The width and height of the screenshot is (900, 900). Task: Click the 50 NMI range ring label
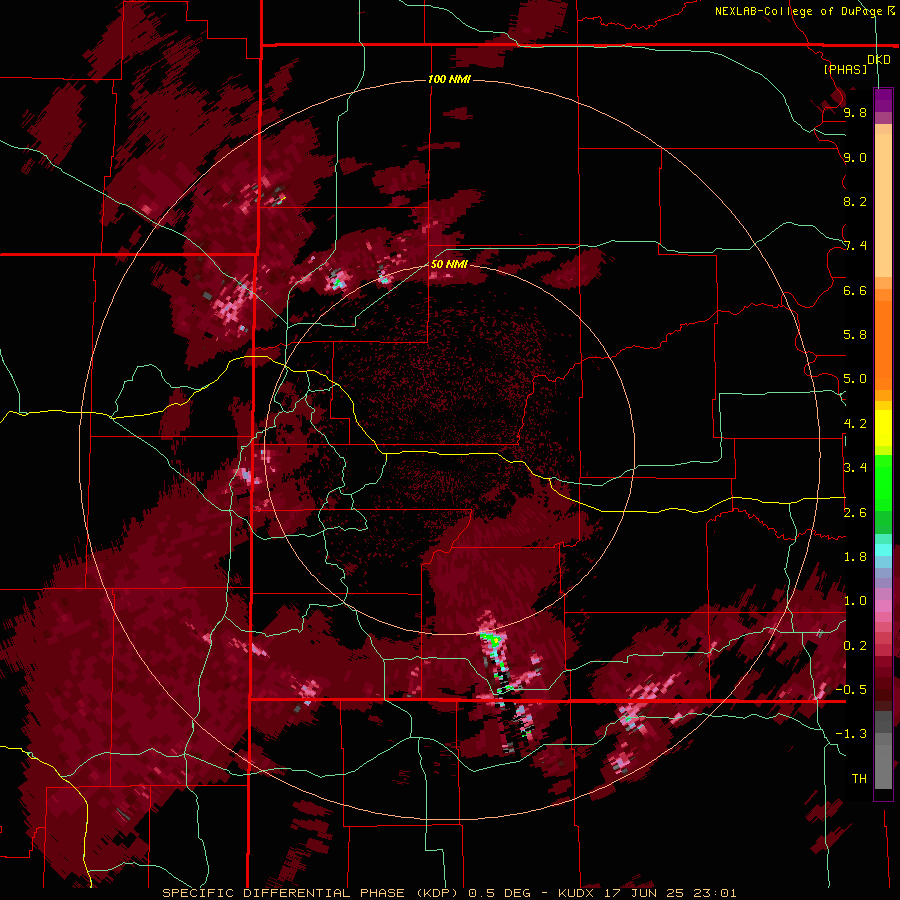coord(449,264)
